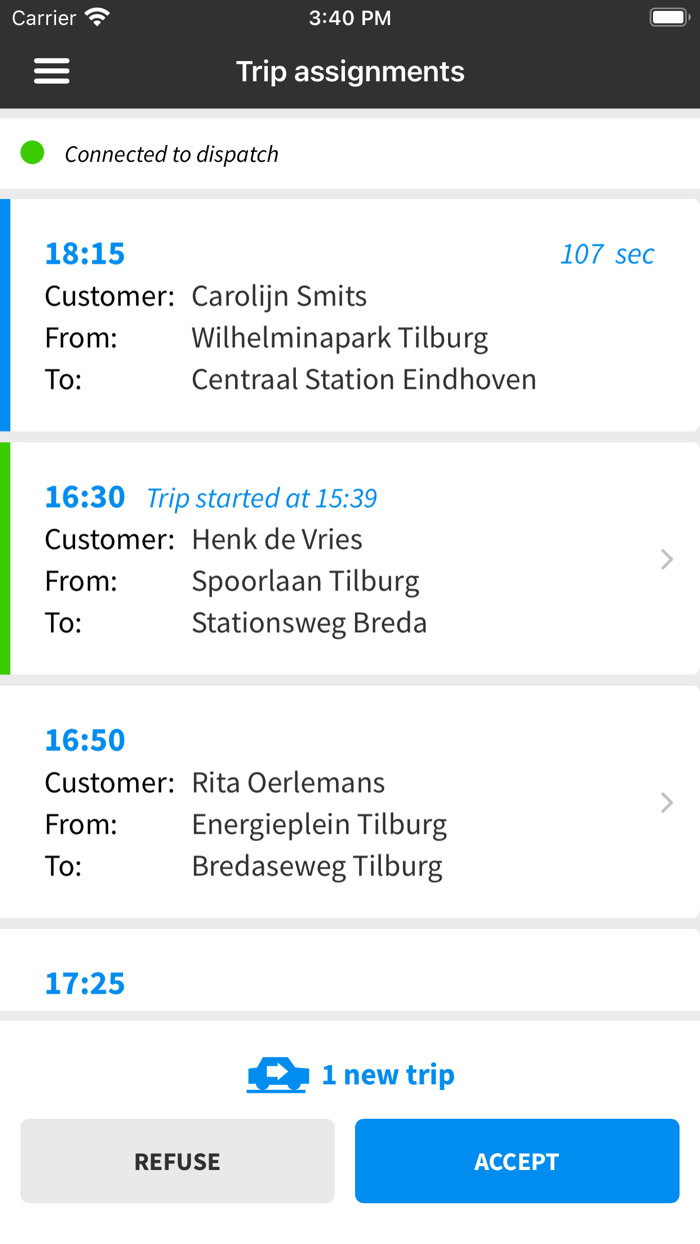This screenshot has width=700, height=1244.
Task: Tap the Trip assignments title
Action: coord(350,72)
